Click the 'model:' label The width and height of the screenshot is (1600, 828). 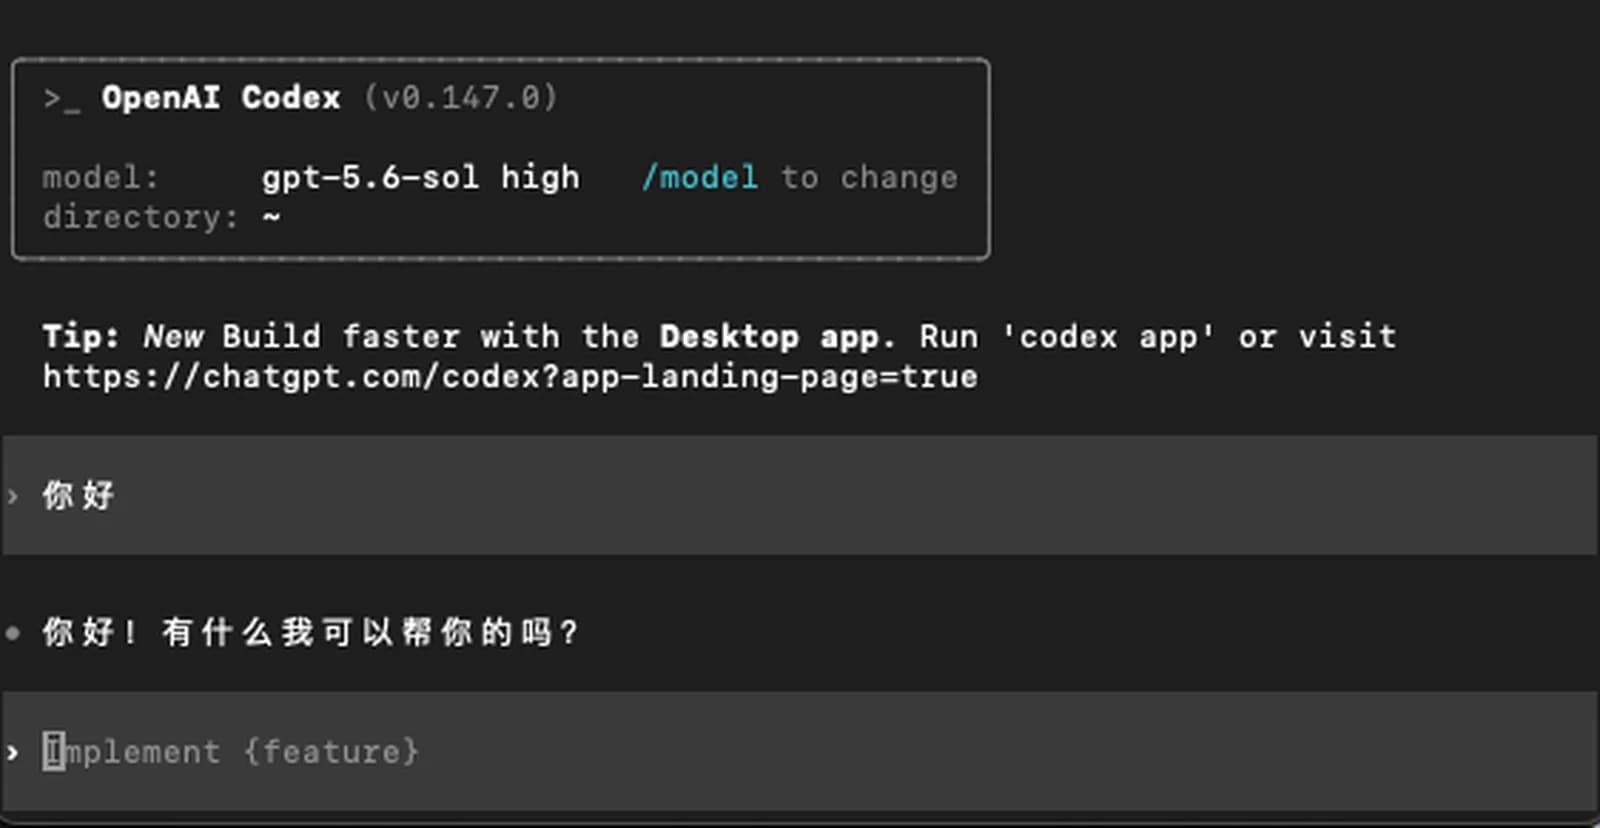[x=100, y=178]
